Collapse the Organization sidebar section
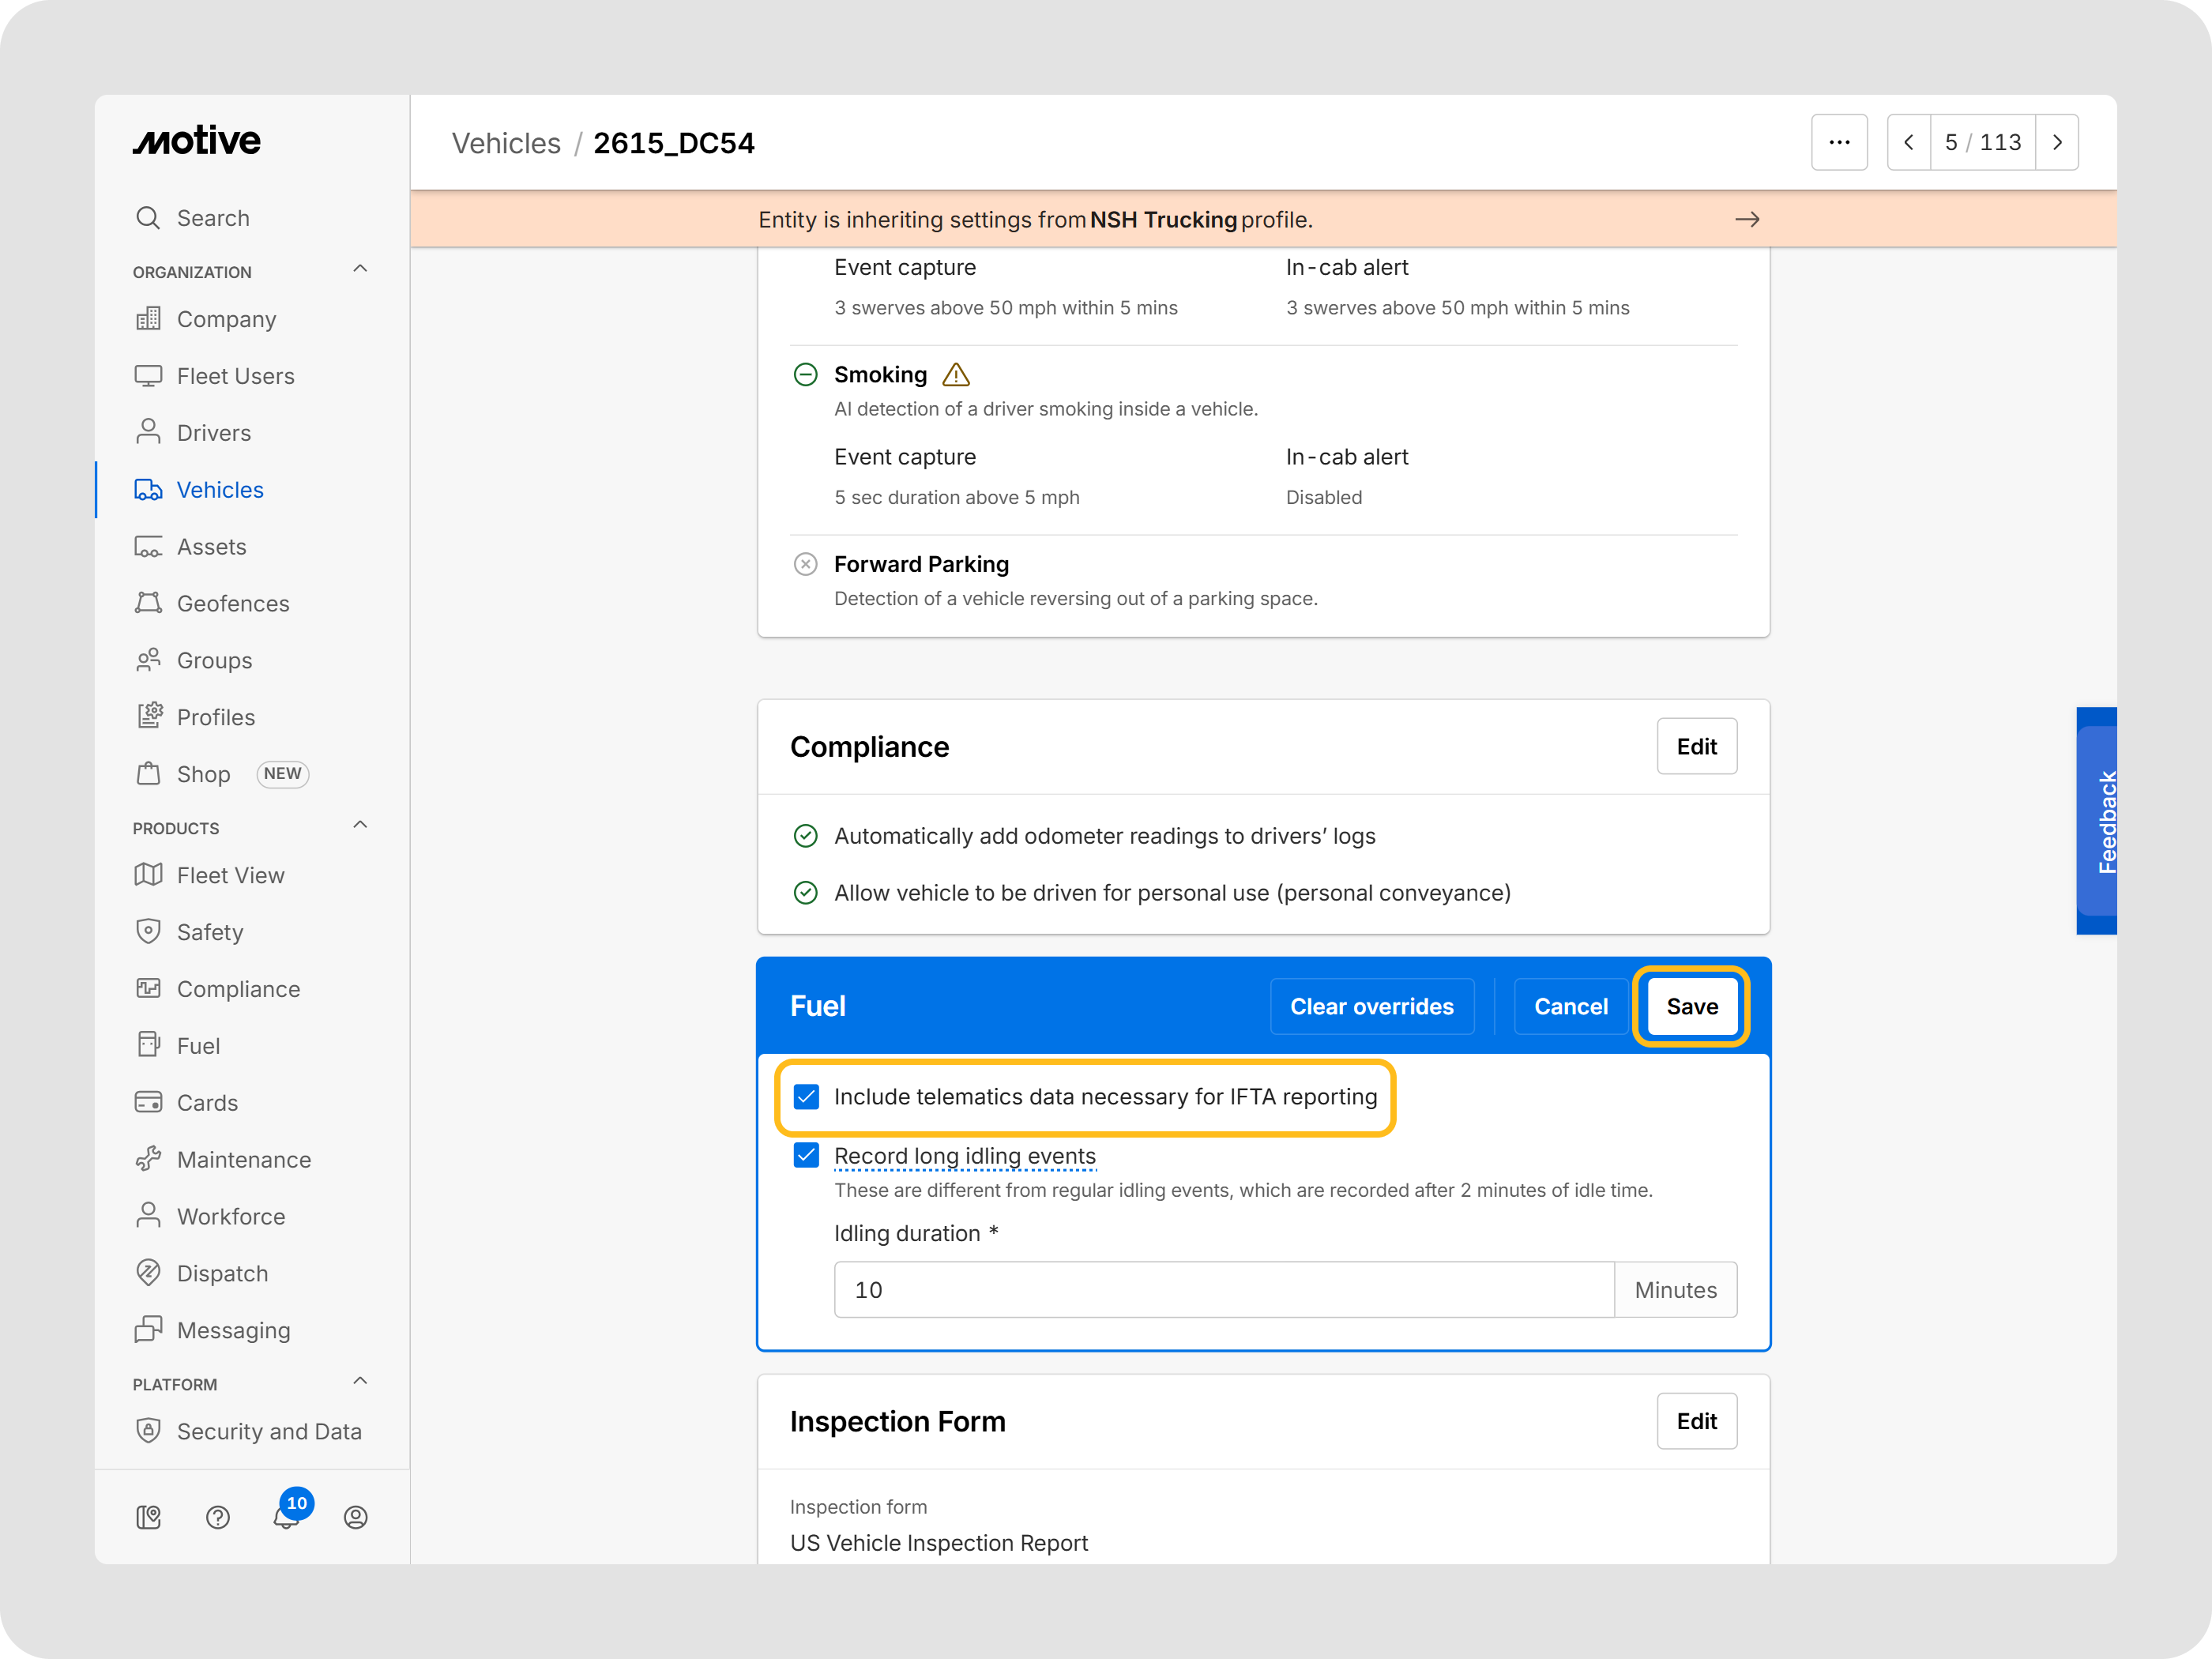Image resolution: width=2212 pixels, height=1659 pixels. coord(360,270)
